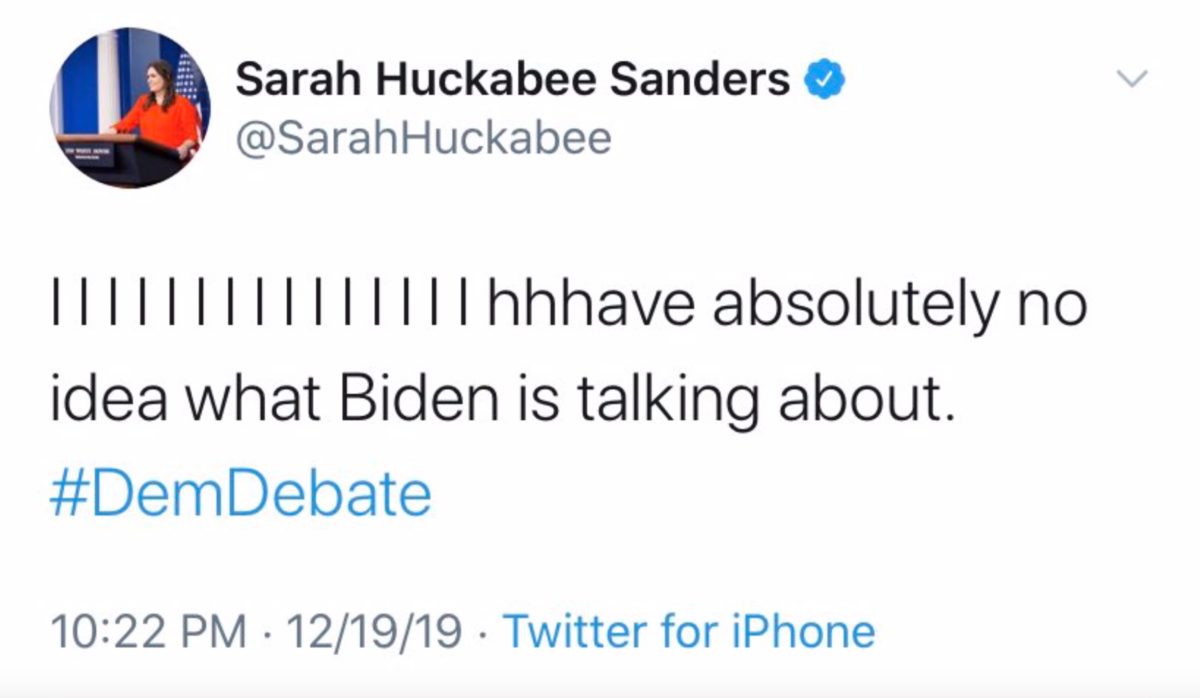The height and width of the screenshot is (698, 1200).
Task: Click the blue verified badge icon
Action: pos(823,80)
